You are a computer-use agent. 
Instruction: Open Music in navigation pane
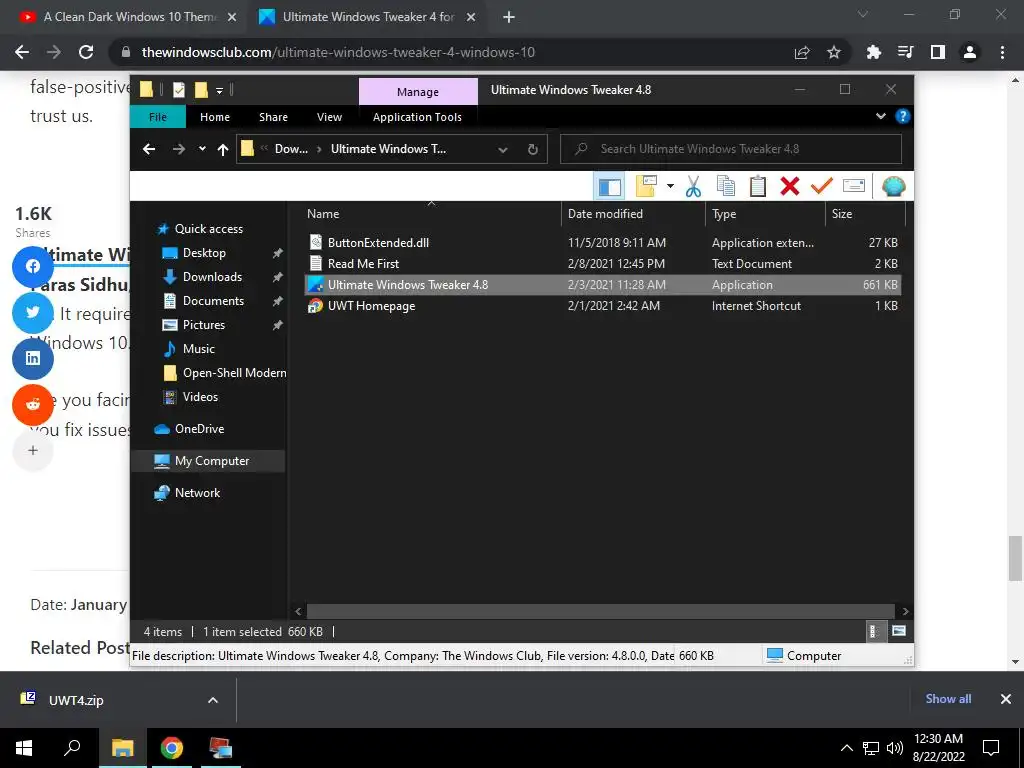[199, 349]
